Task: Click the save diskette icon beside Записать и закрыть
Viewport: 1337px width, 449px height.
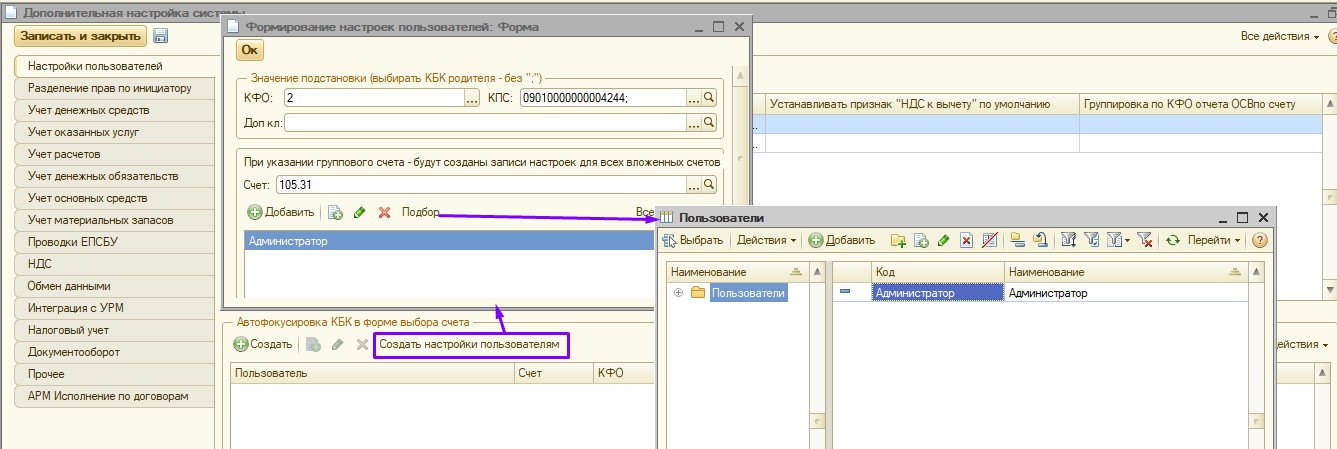Action: pos(160,36)
